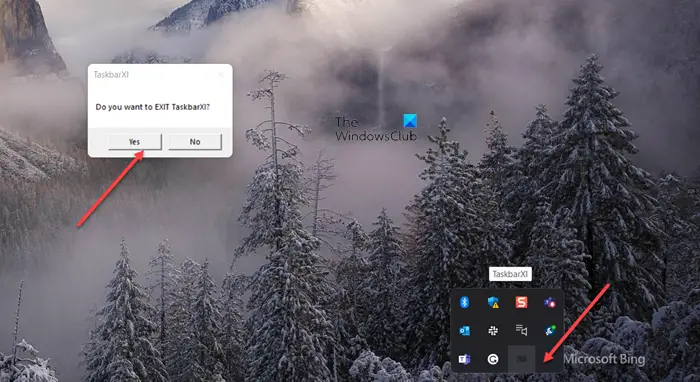This screenshot has width=700, height=382.
Task: Click empty tray slot beside TaskbarXI icon
Action: click(550, 359)
